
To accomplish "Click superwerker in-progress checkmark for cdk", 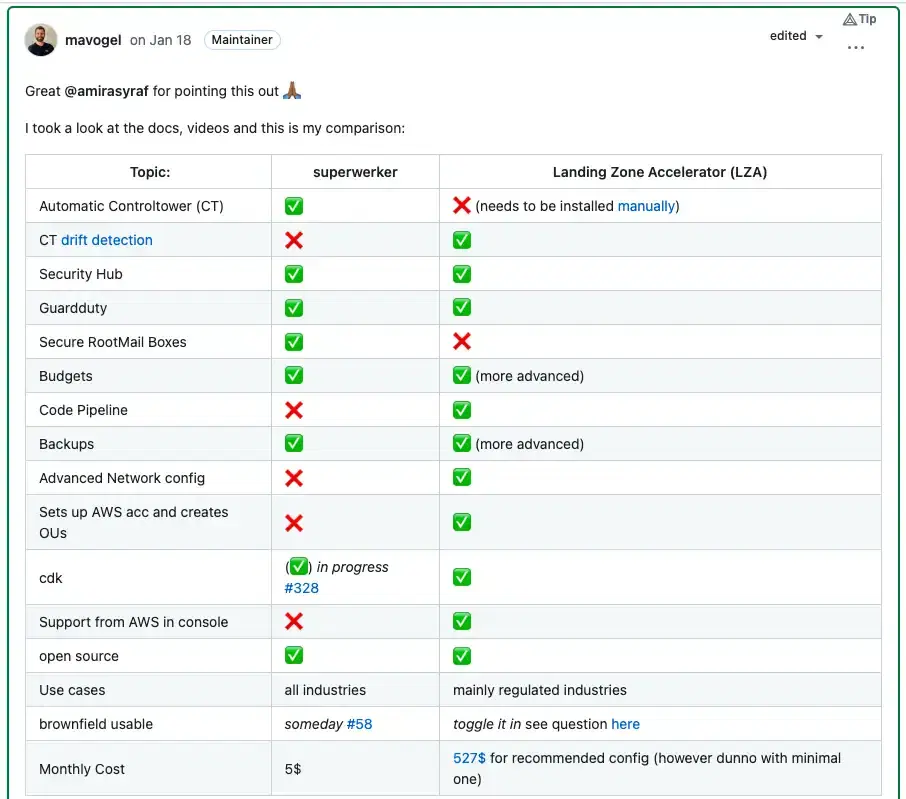I will tap(298, 567).
